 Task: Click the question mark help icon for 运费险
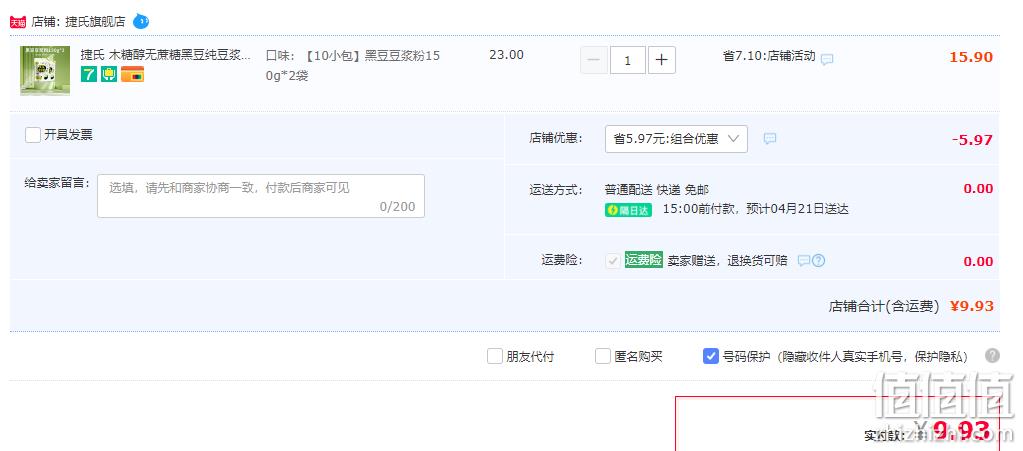[x=819, y=260]
